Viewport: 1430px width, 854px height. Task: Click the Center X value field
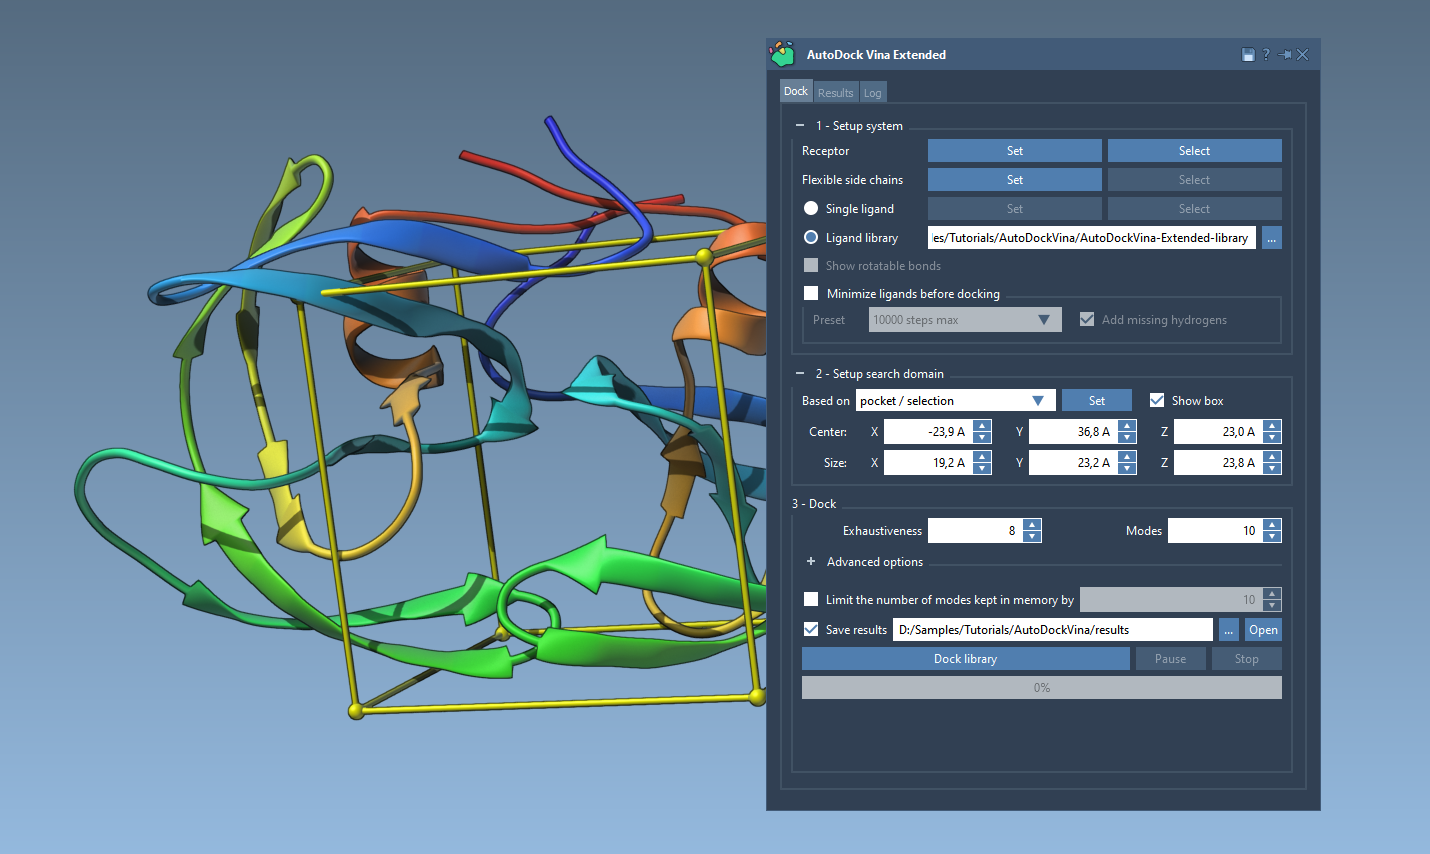point(927,432)
